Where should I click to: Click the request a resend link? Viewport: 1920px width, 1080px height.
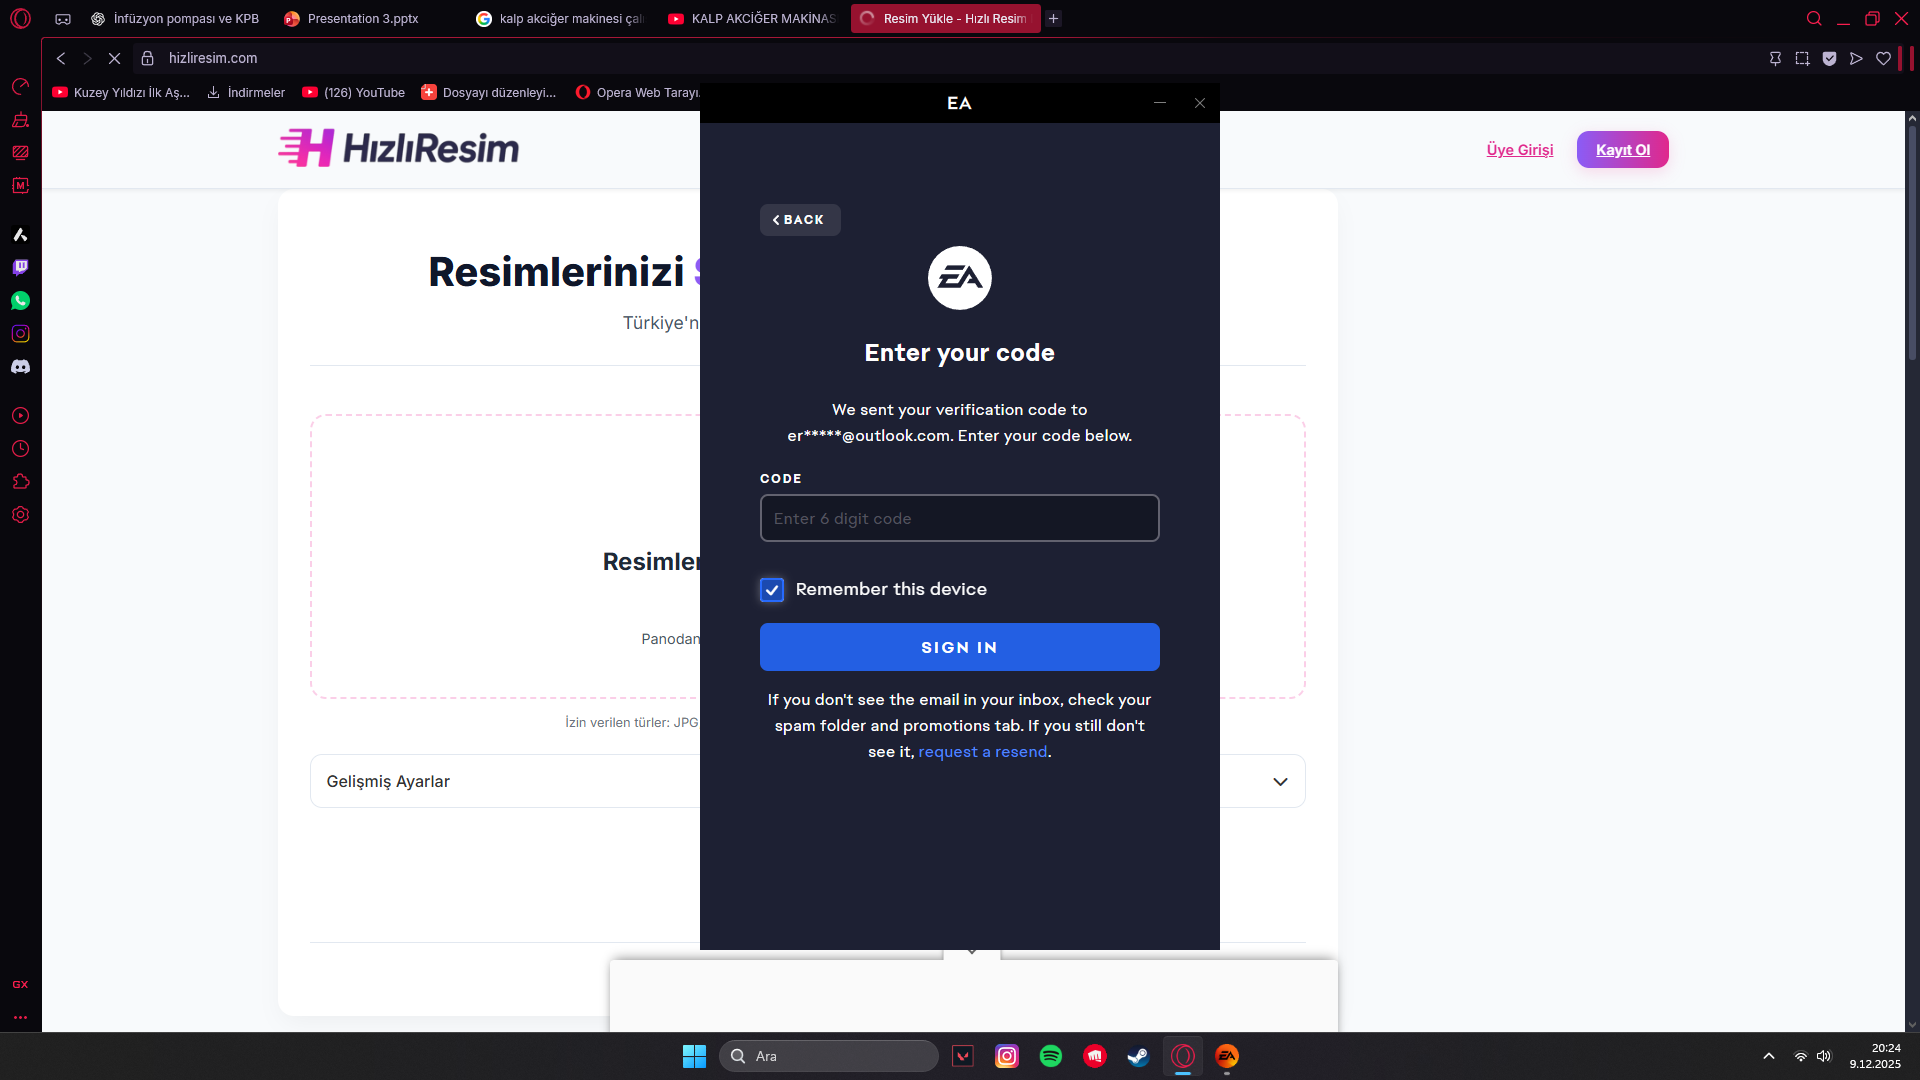[x=983, y=752]
